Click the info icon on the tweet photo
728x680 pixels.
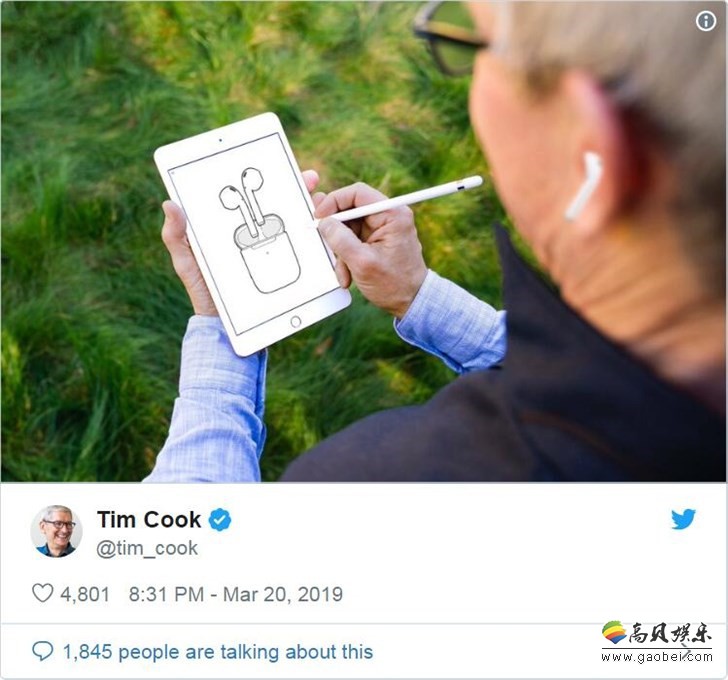pos(706,20)
